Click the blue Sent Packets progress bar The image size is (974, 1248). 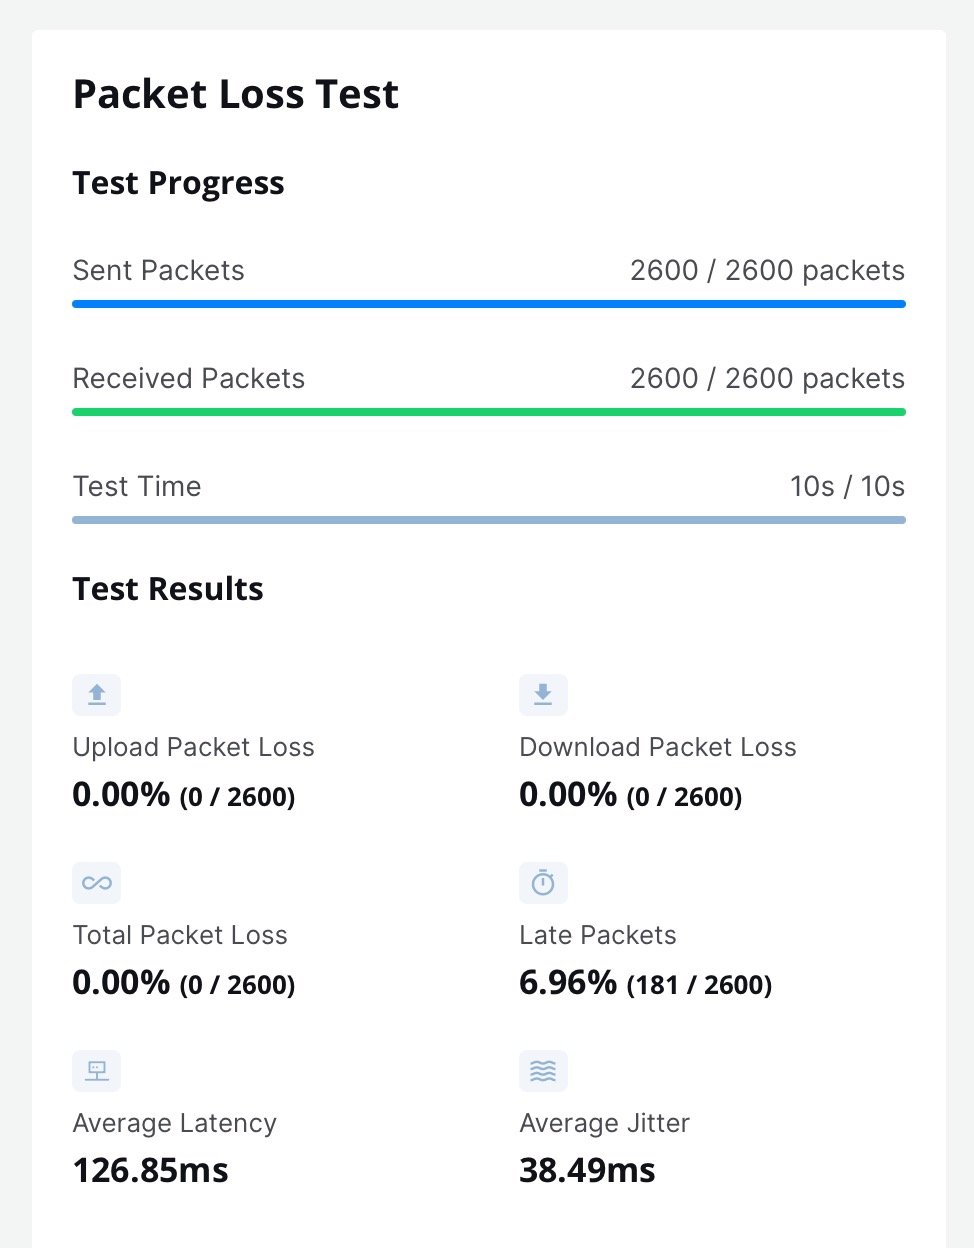[488, 304]
